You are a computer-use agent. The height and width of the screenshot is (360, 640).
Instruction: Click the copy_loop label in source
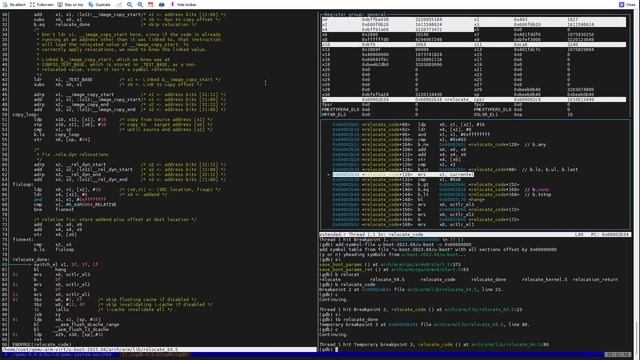[25, 114]
